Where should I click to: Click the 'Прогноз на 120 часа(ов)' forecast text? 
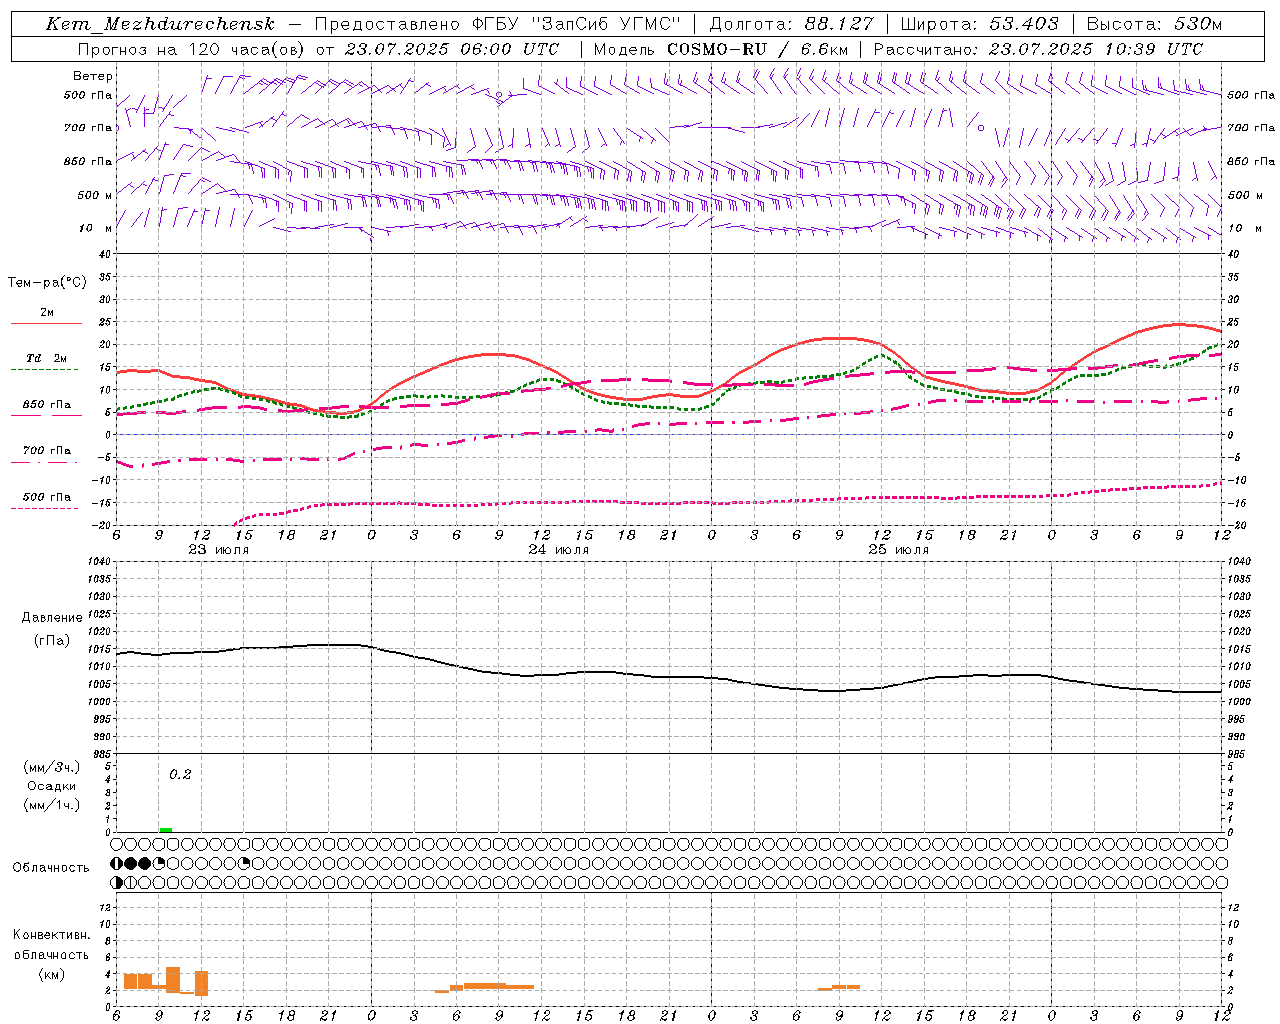[x=192, y=49]
